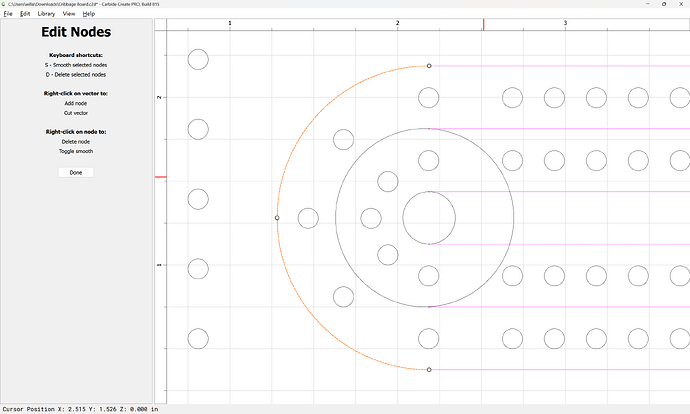Select the top end node of the orange arc
Image resolution: width=690 pixels, height=414 pixels.
pos(429,66)
